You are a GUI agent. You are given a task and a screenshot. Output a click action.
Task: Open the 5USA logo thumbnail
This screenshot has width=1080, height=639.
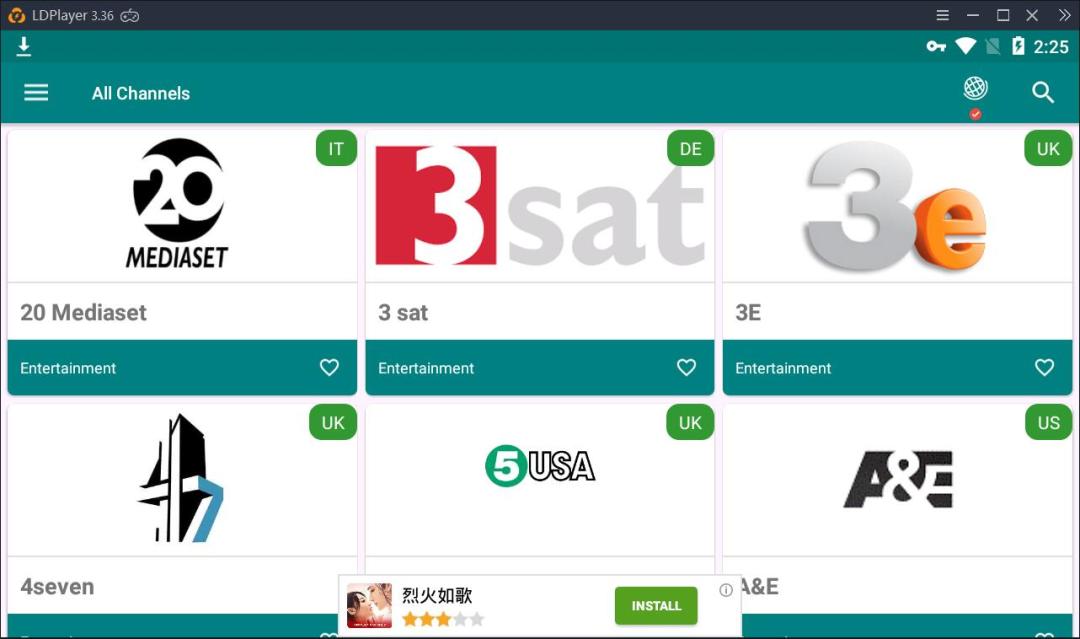click(540, 466)
